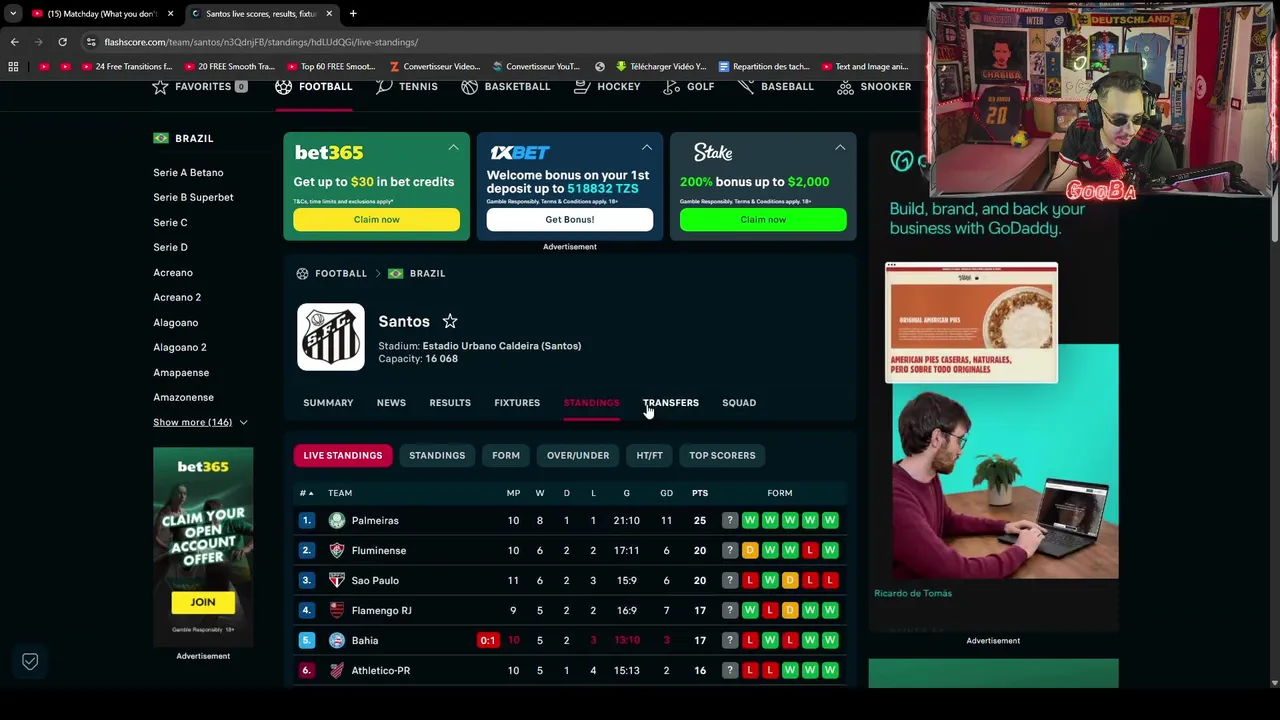
Task: Click the Sao Paulo team crest icon
Action: pyautogui.click(x=337, y=581)
